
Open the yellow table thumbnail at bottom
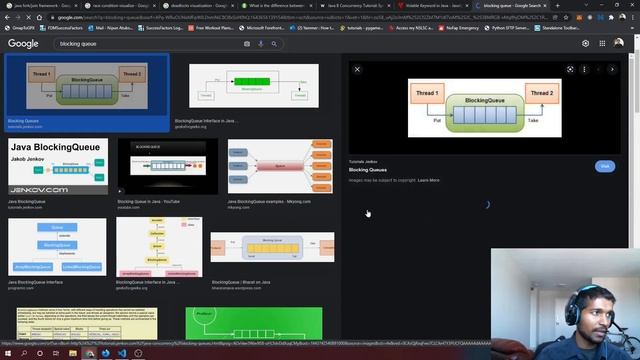(87, 323)
